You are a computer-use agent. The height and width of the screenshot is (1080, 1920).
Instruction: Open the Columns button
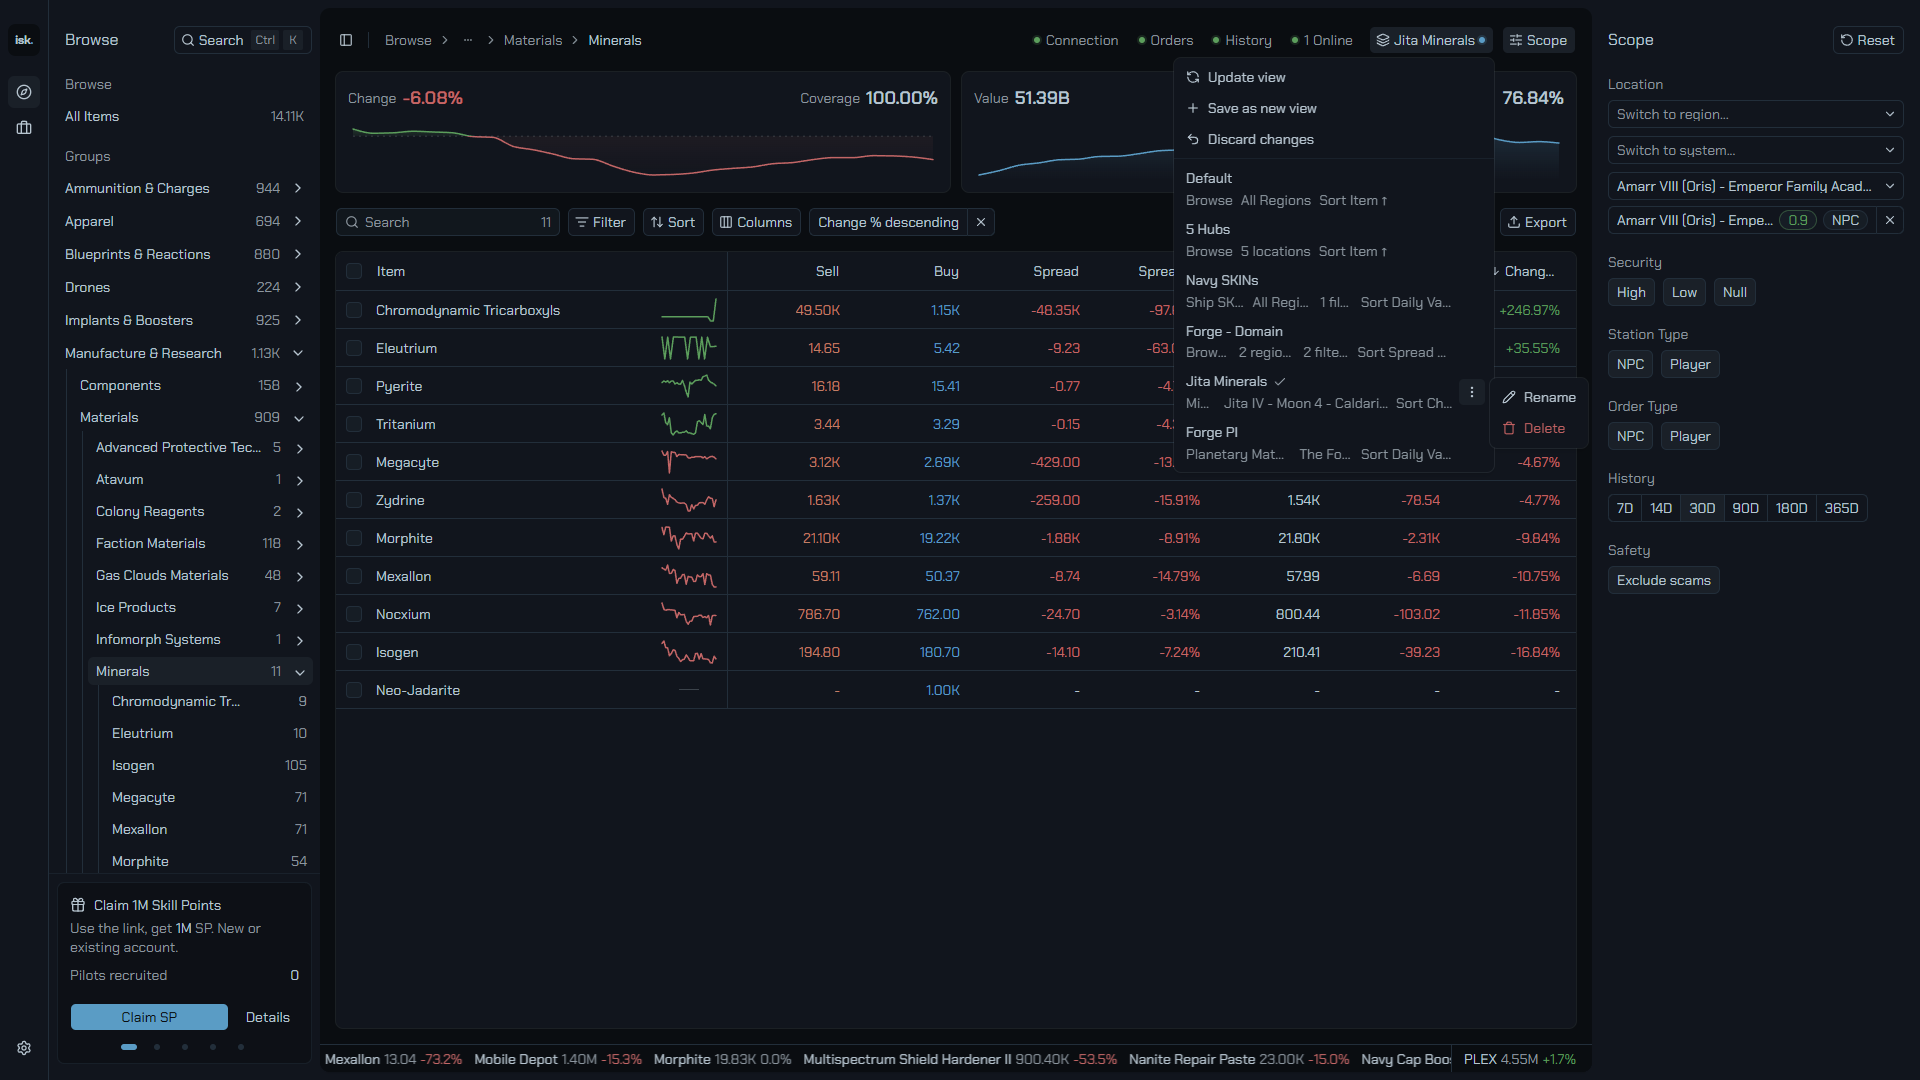tap(756, 222)
